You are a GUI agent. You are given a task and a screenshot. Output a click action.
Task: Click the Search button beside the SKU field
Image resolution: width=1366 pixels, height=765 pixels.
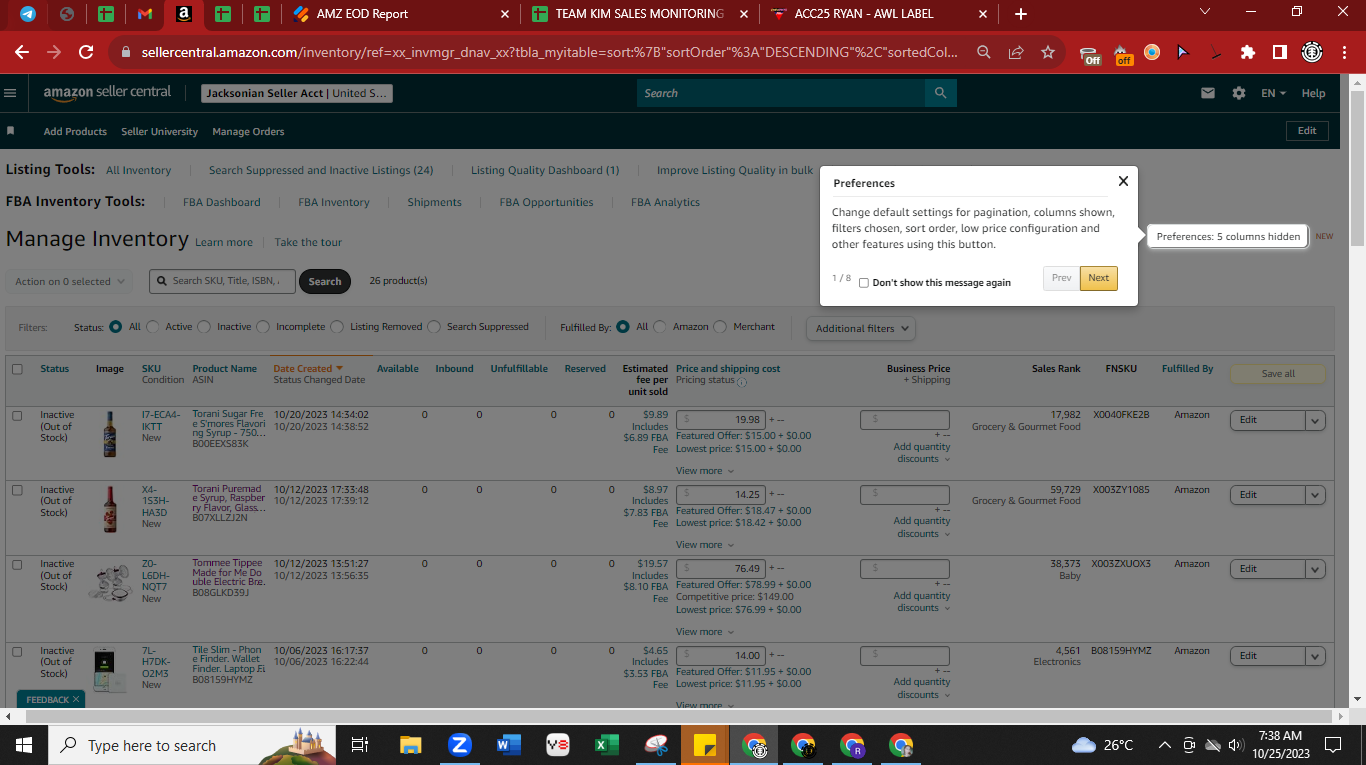click(325, 282)
